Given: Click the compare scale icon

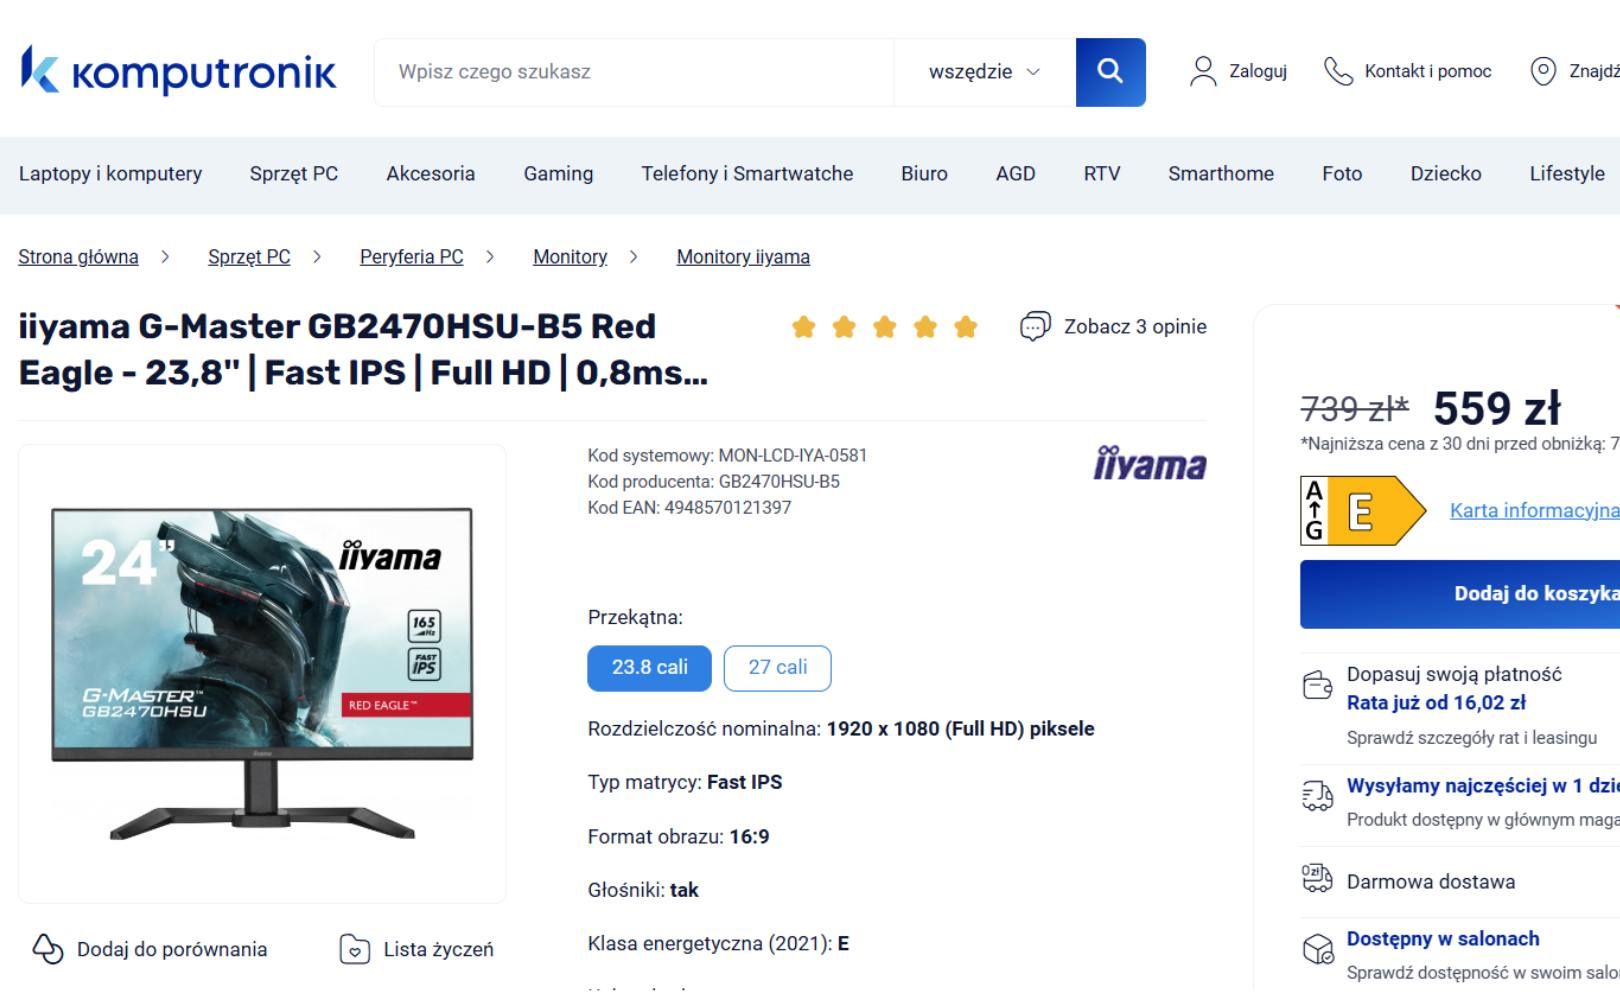Looking at the screenshot, I should [x=48, y=948].
